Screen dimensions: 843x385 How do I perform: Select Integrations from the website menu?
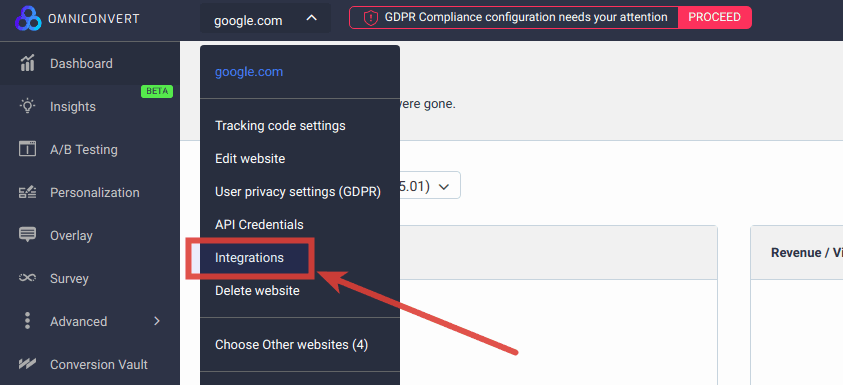click(x=249, y=258)
